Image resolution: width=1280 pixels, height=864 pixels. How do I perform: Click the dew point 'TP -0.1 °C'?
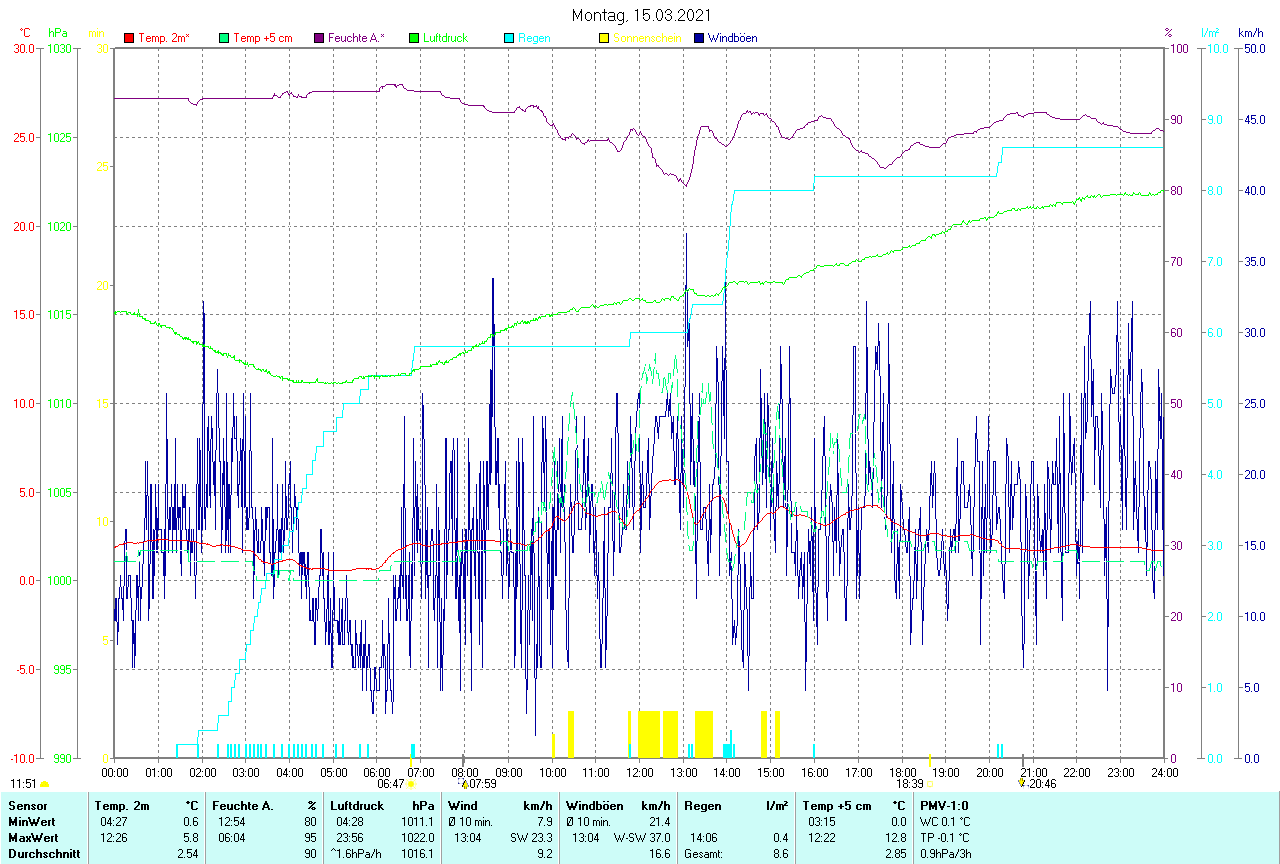coord(945,838)
